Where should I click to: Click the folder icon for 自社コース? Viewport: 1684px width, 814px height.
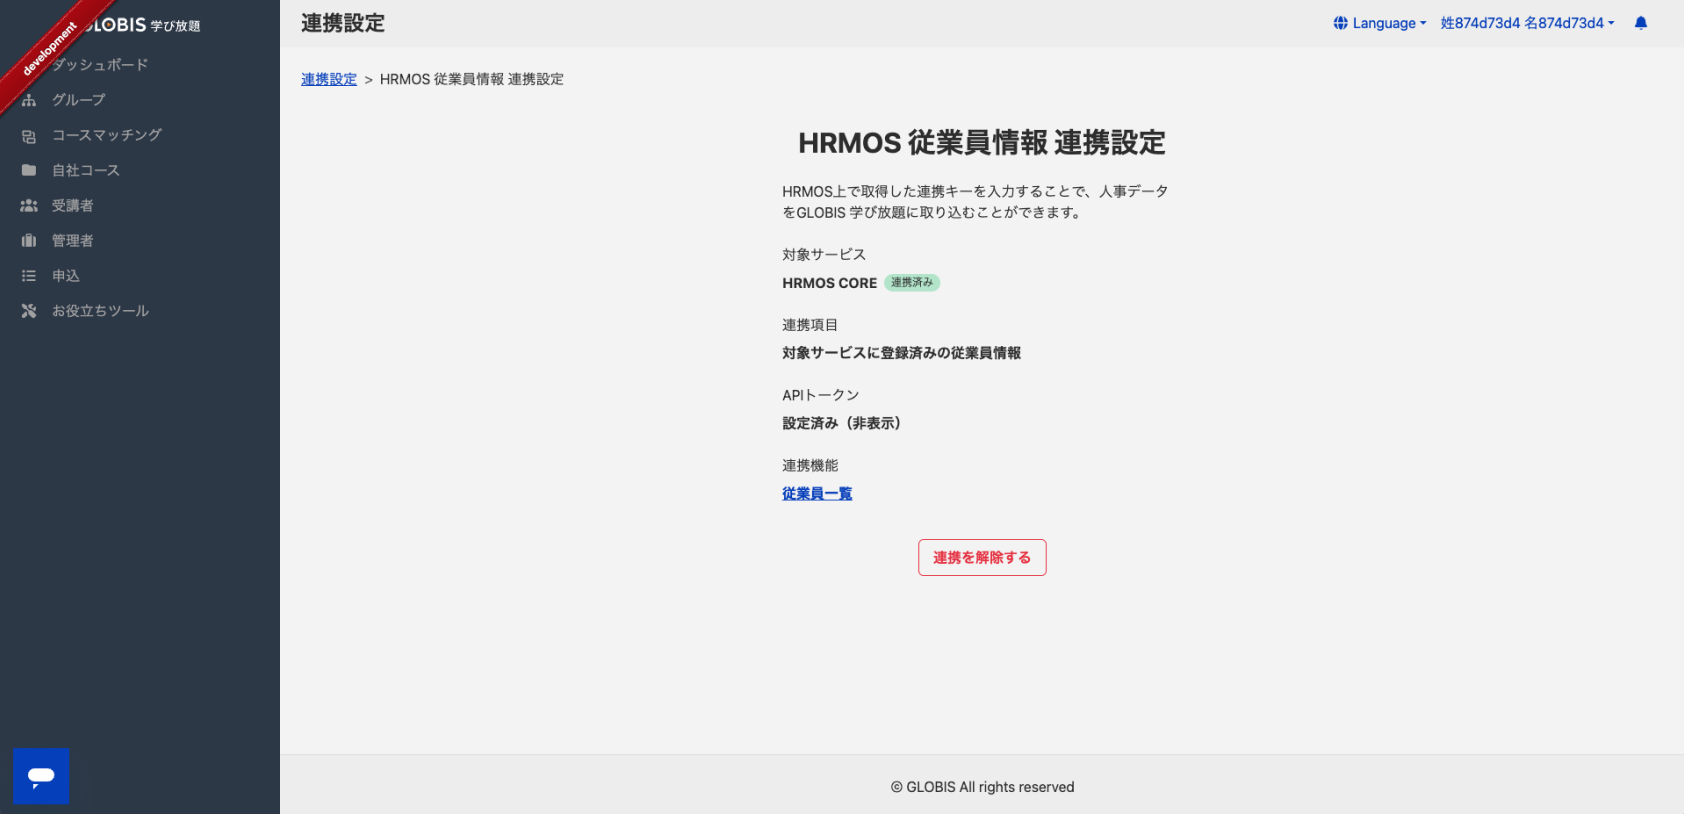click(x=29, y=171)
